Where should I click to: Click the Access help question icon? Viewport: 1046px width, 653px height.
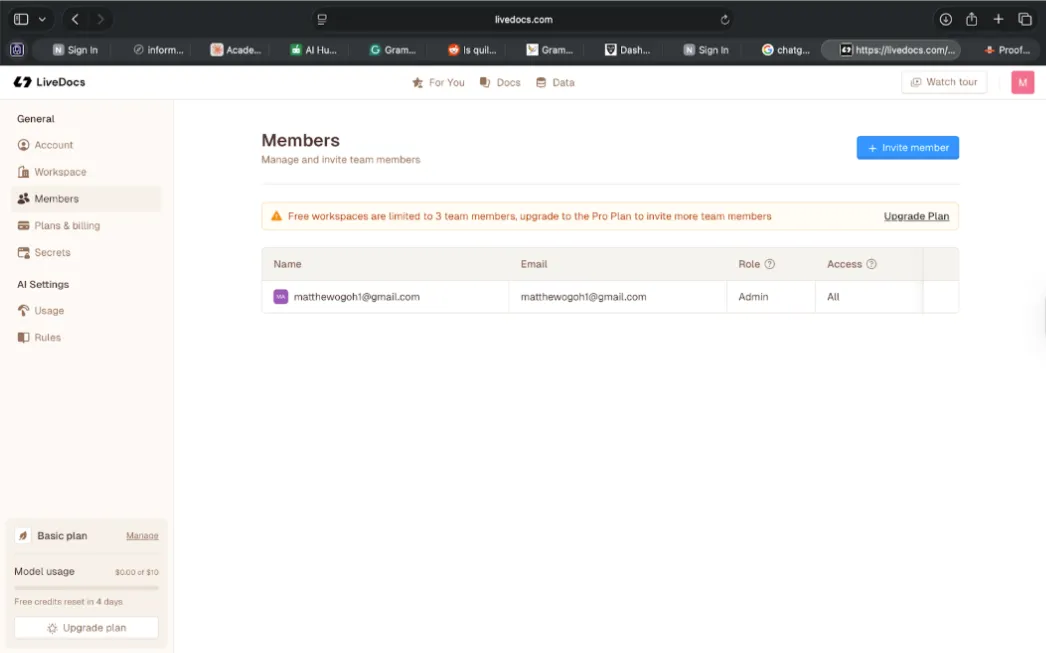click(x=871, y=264)
